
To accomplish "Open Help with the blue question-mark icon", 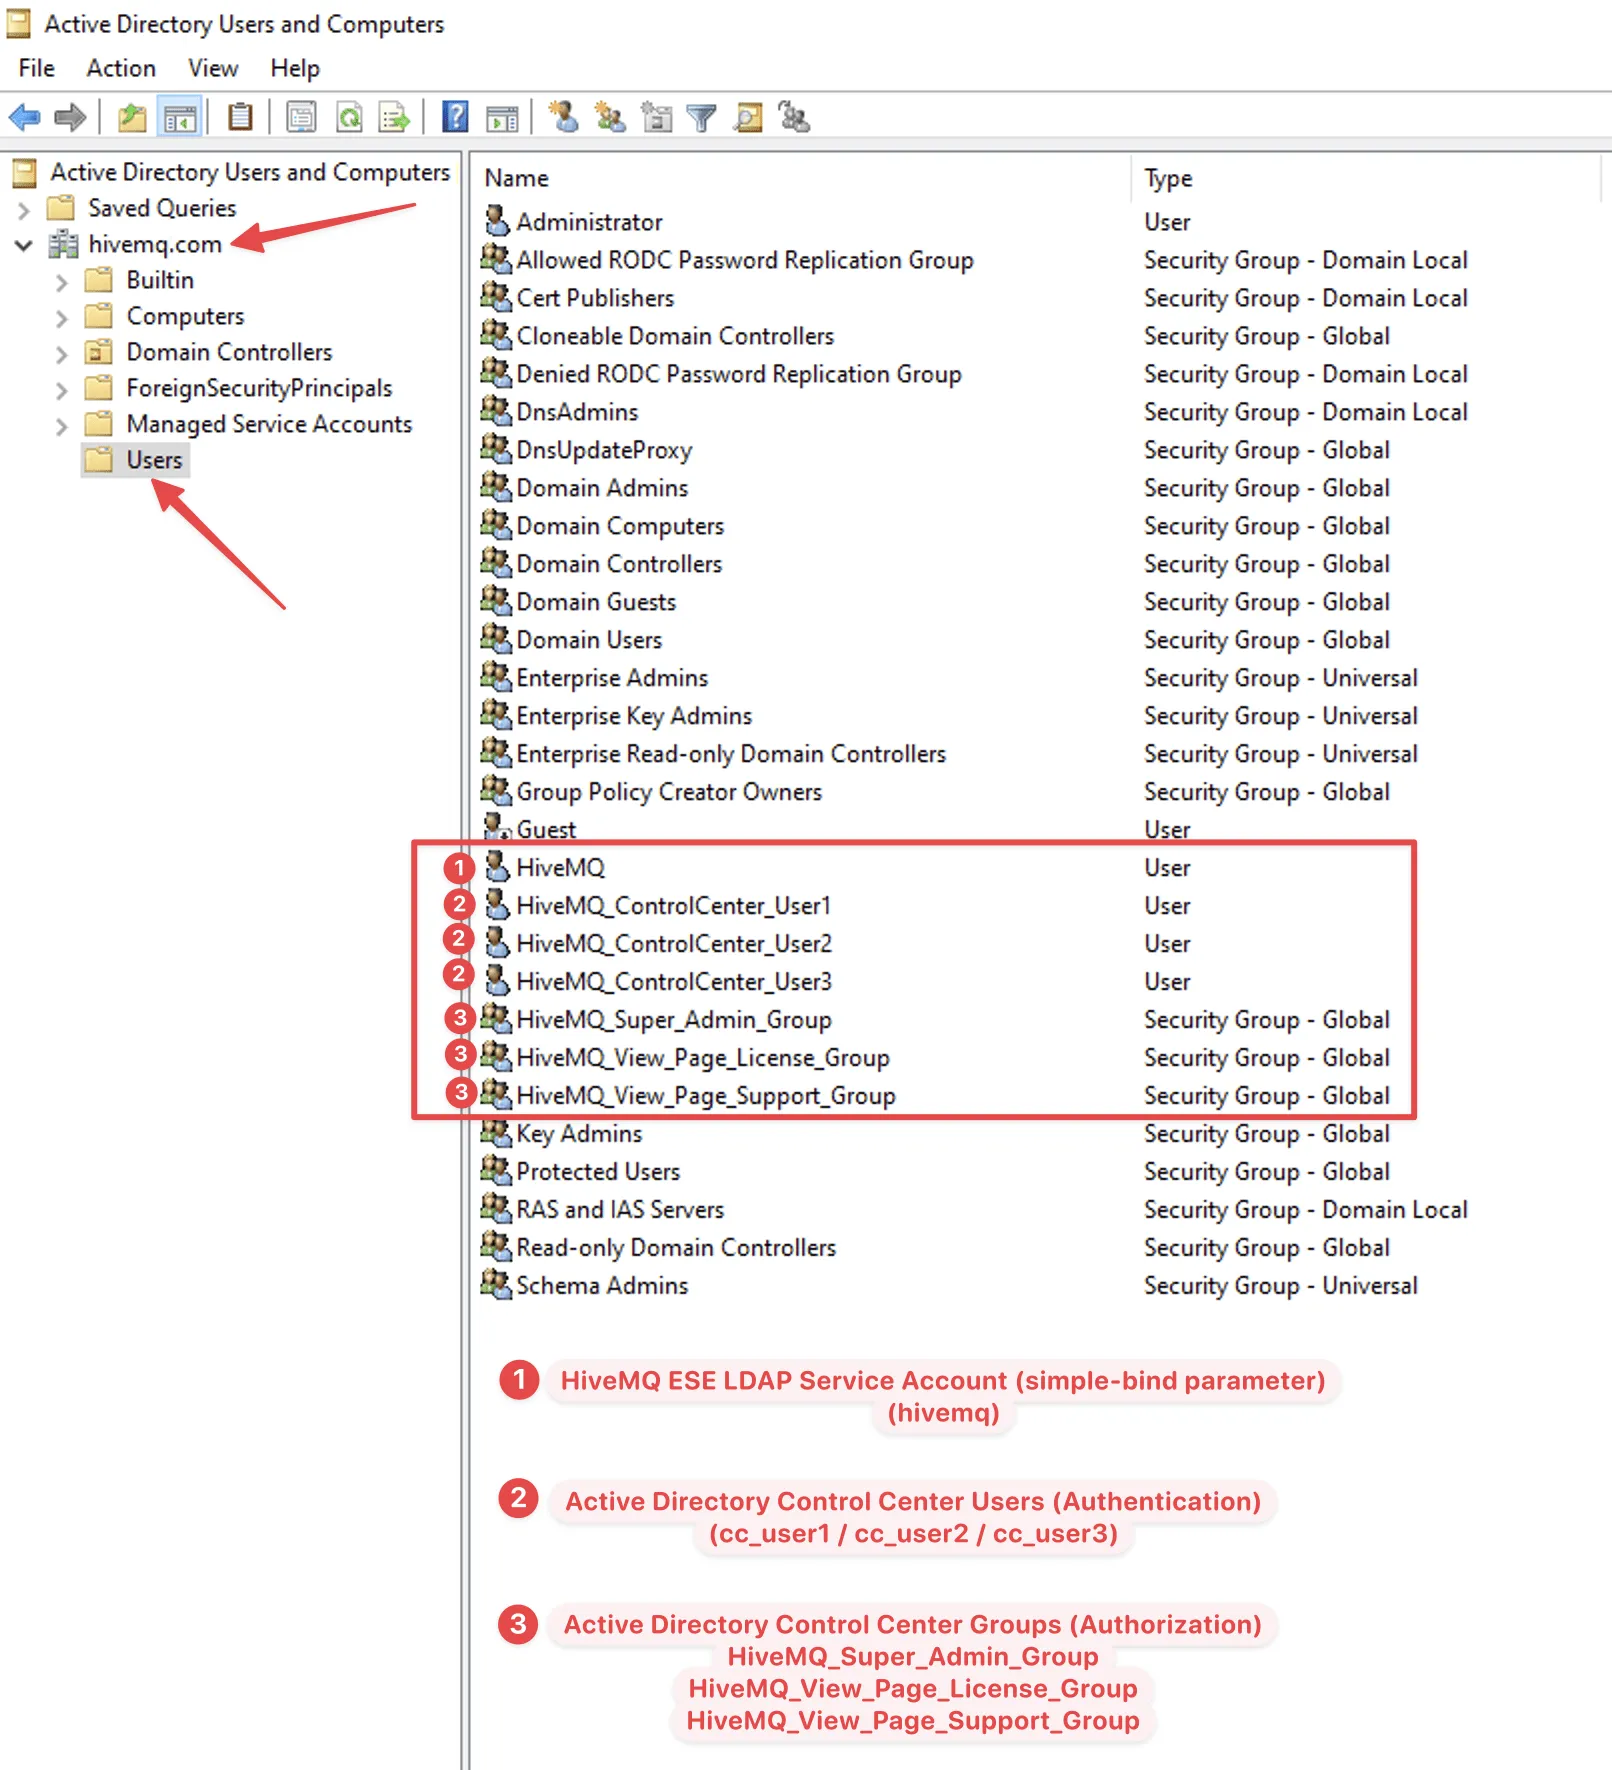I will [455, 118].
